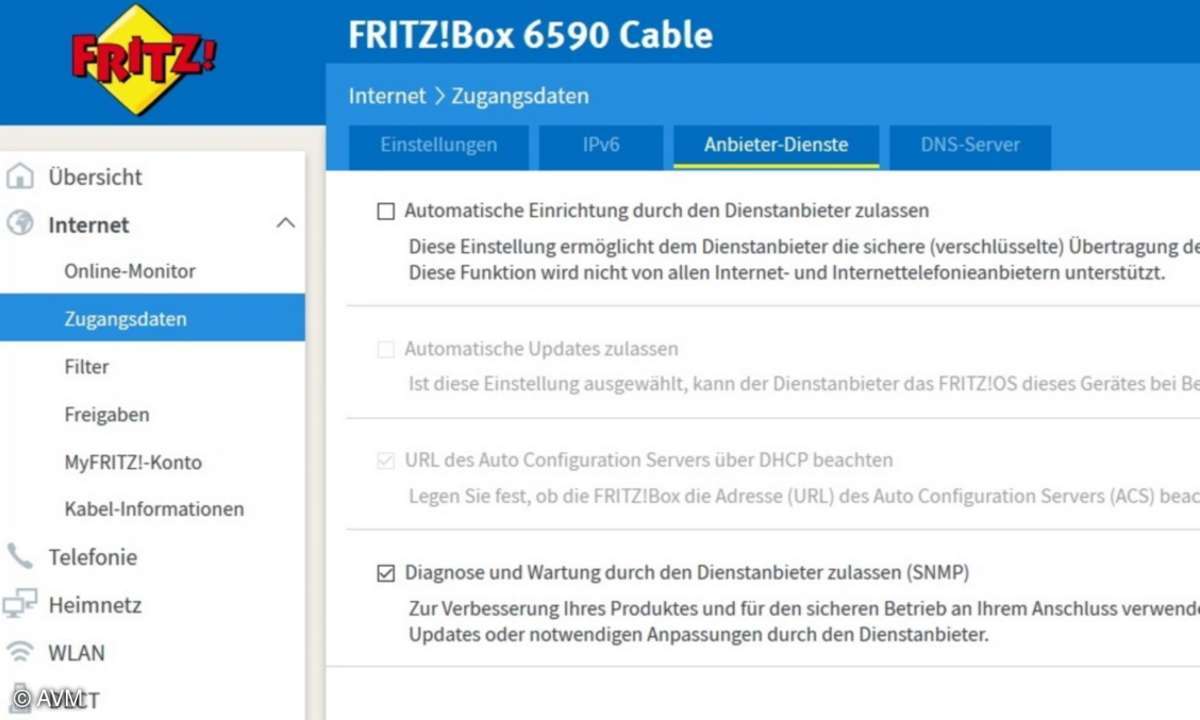
Task: Click the globe icon beside Internet
Action: pos(20,224)
